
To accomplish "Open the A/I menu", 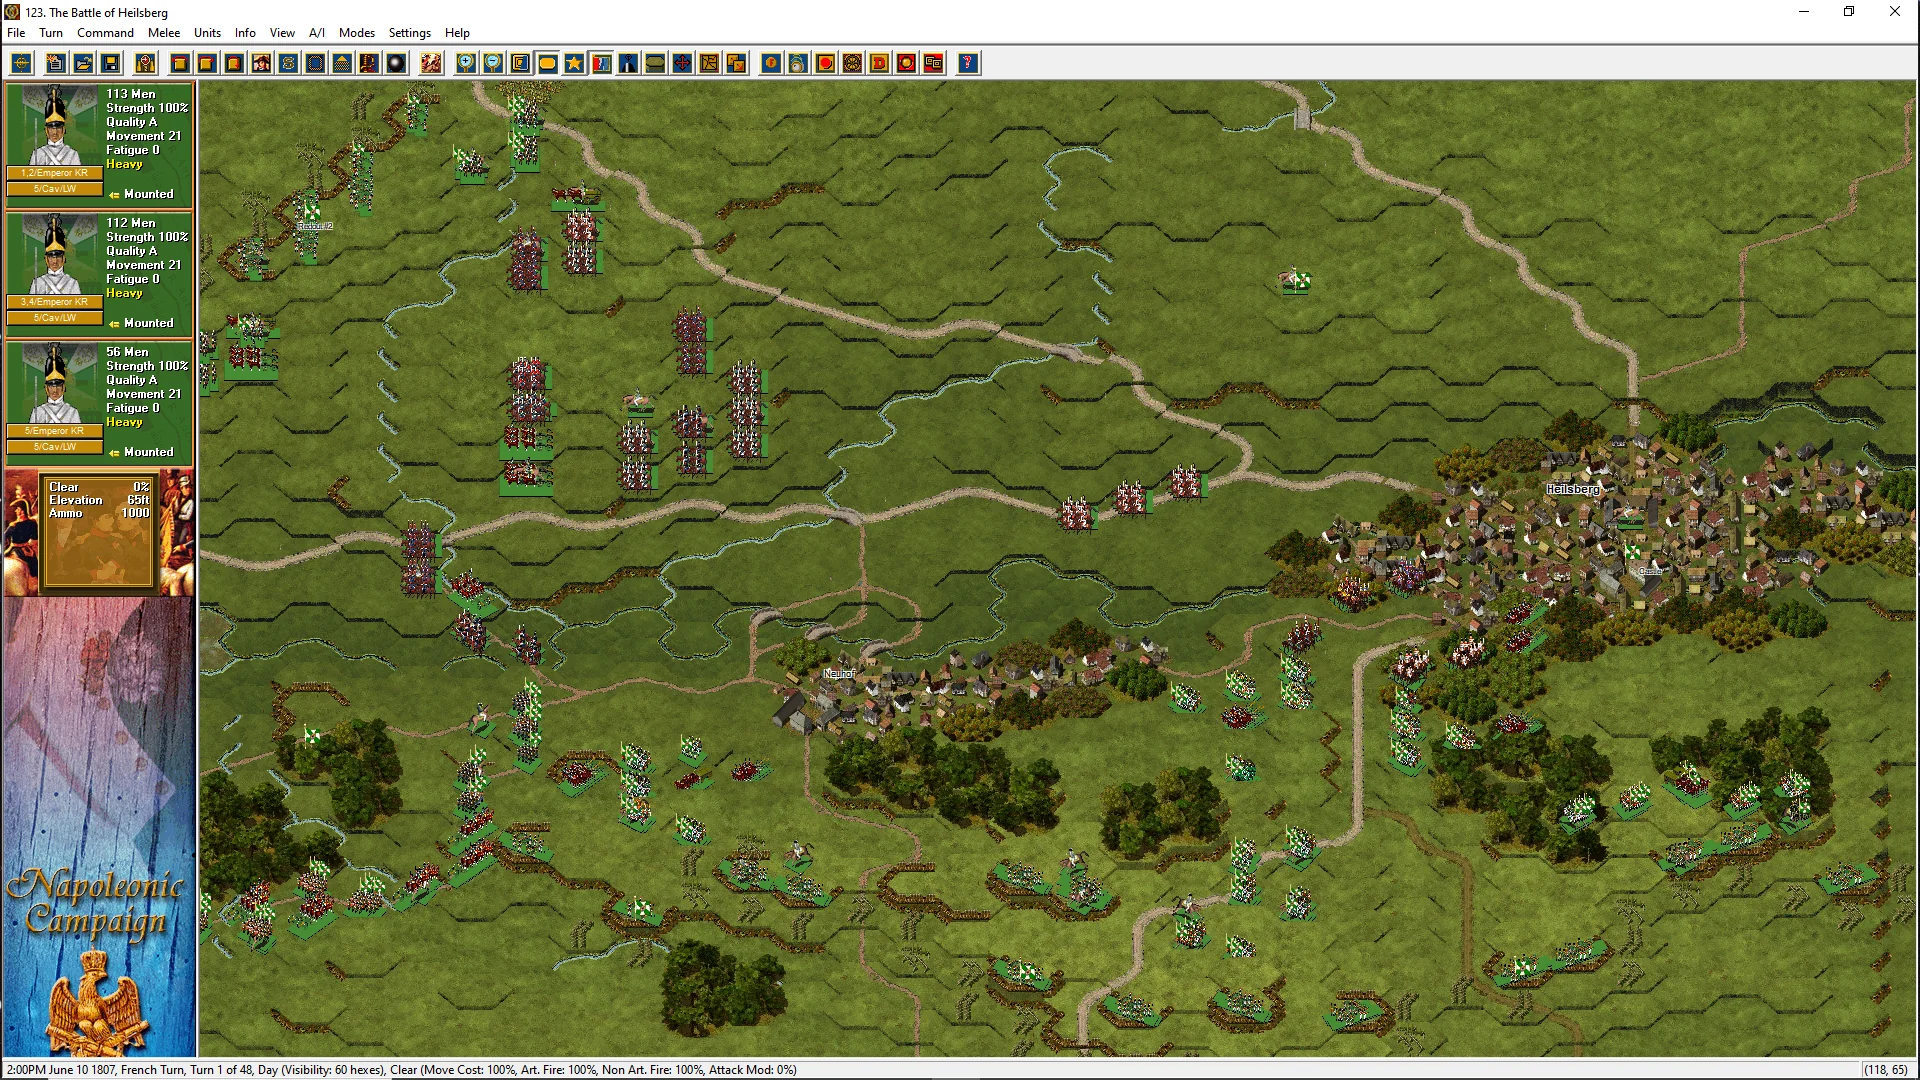I will pos(317,33).
